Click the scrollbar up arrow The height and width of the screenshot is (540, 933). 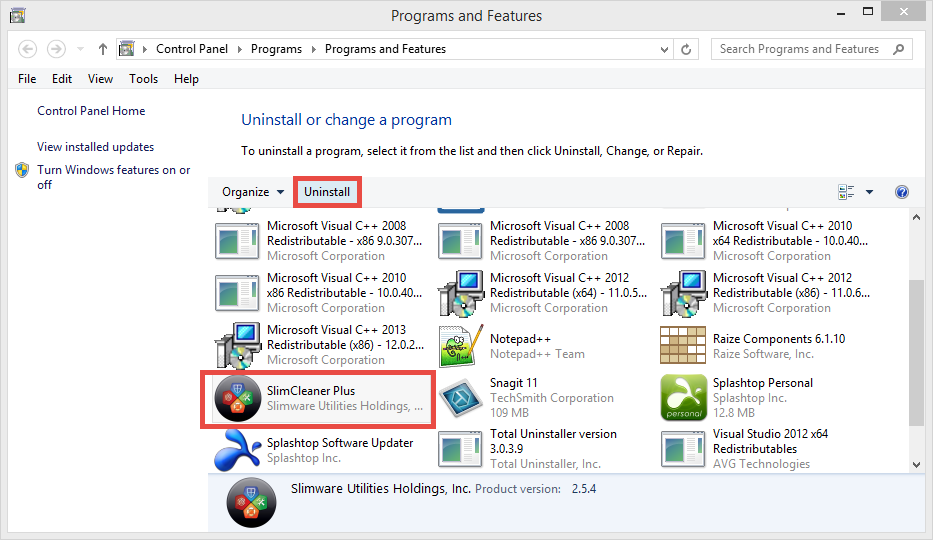click(916, 218)
